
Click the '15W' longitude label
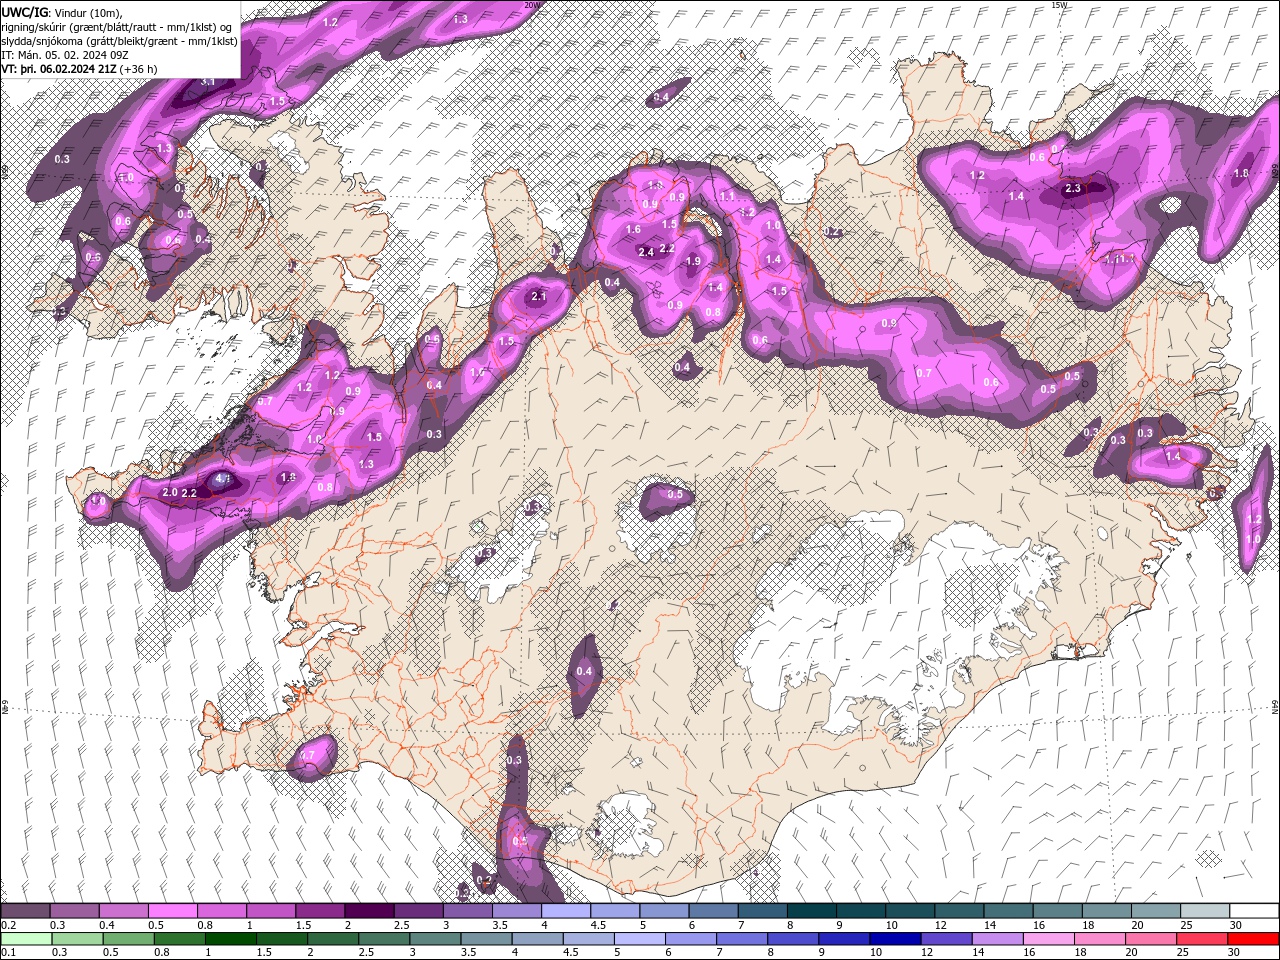click(x=1060, y=5)
